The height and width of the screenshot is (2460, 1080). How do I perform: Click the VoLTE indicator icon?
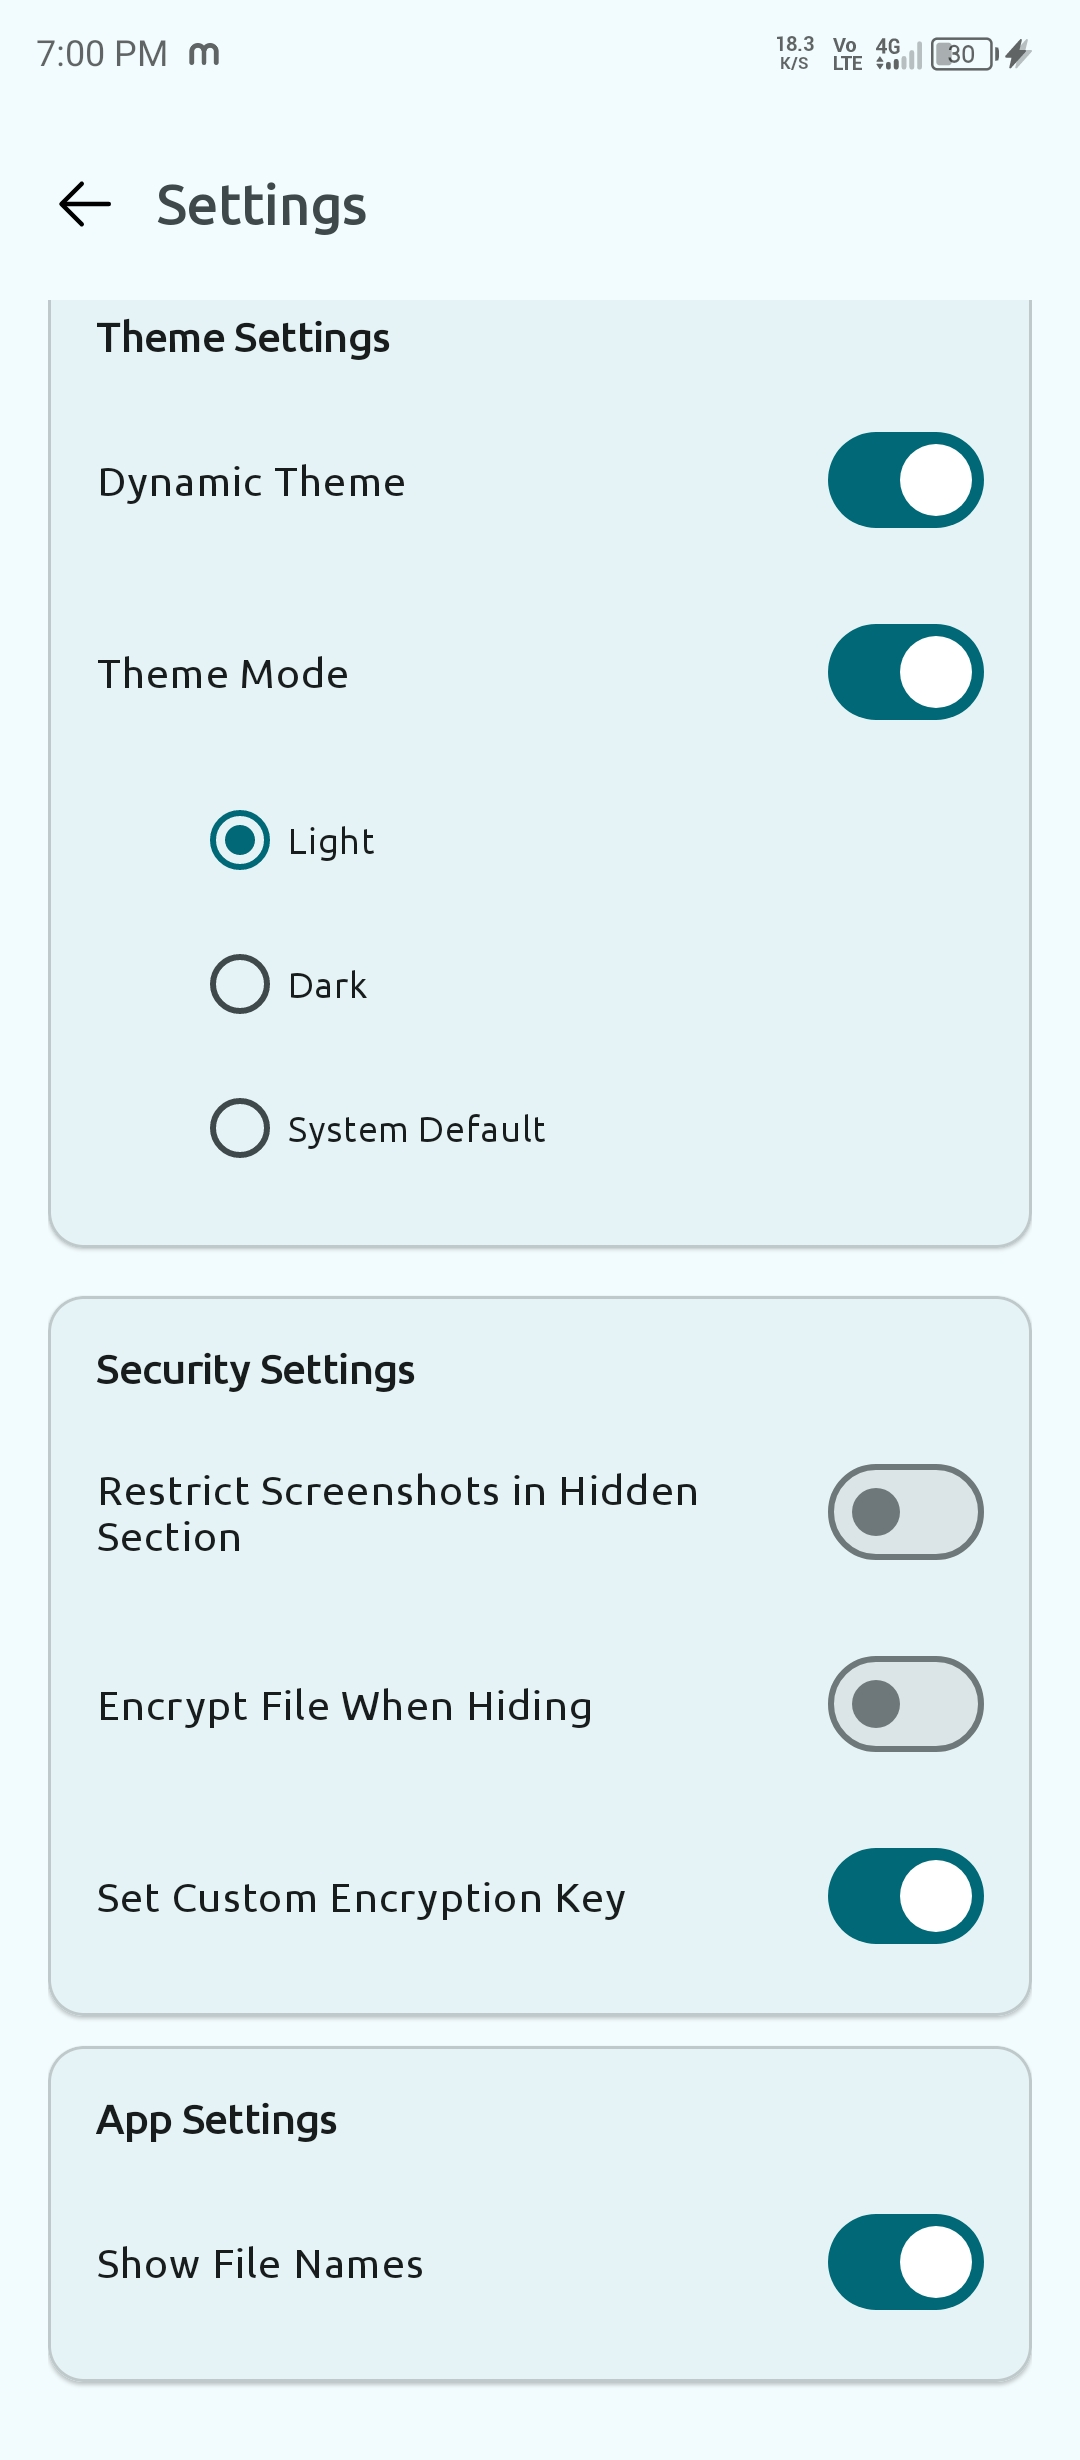[845, 53]
